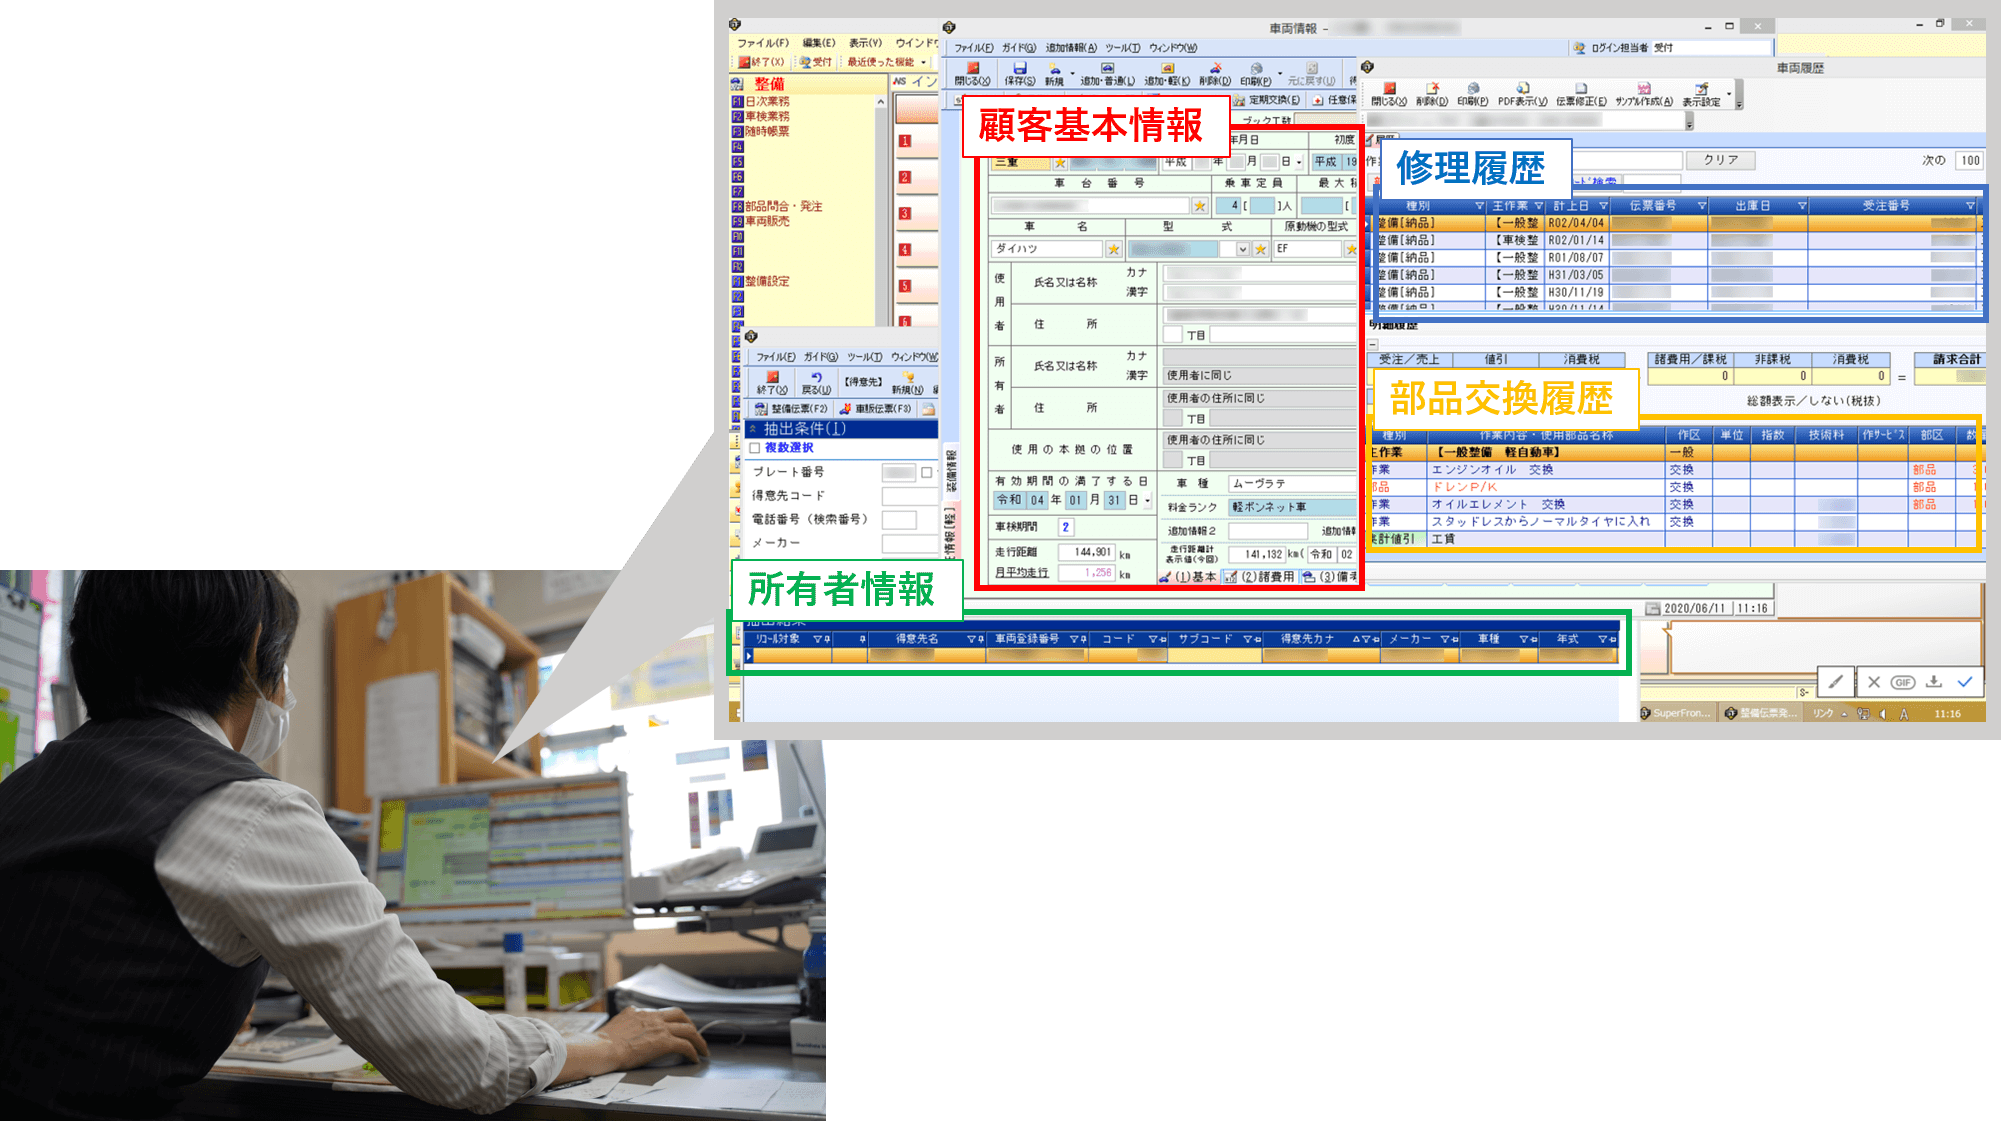Image resolution: width=2001 pixels, height=1121 pixels.
Task: Open filter on 受注番号 column header
Action: (1970, 206)
